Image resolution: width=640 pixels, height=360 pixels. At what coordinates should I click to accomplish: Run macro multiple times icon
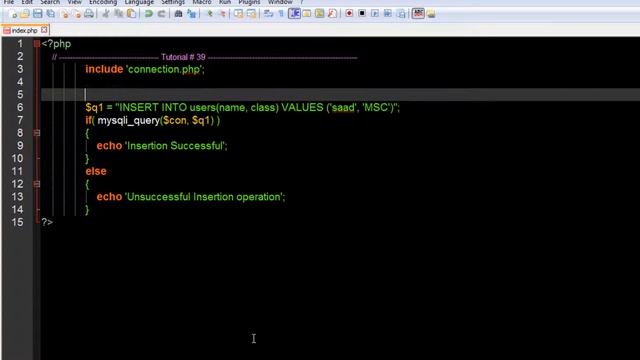tap(388, 14)
